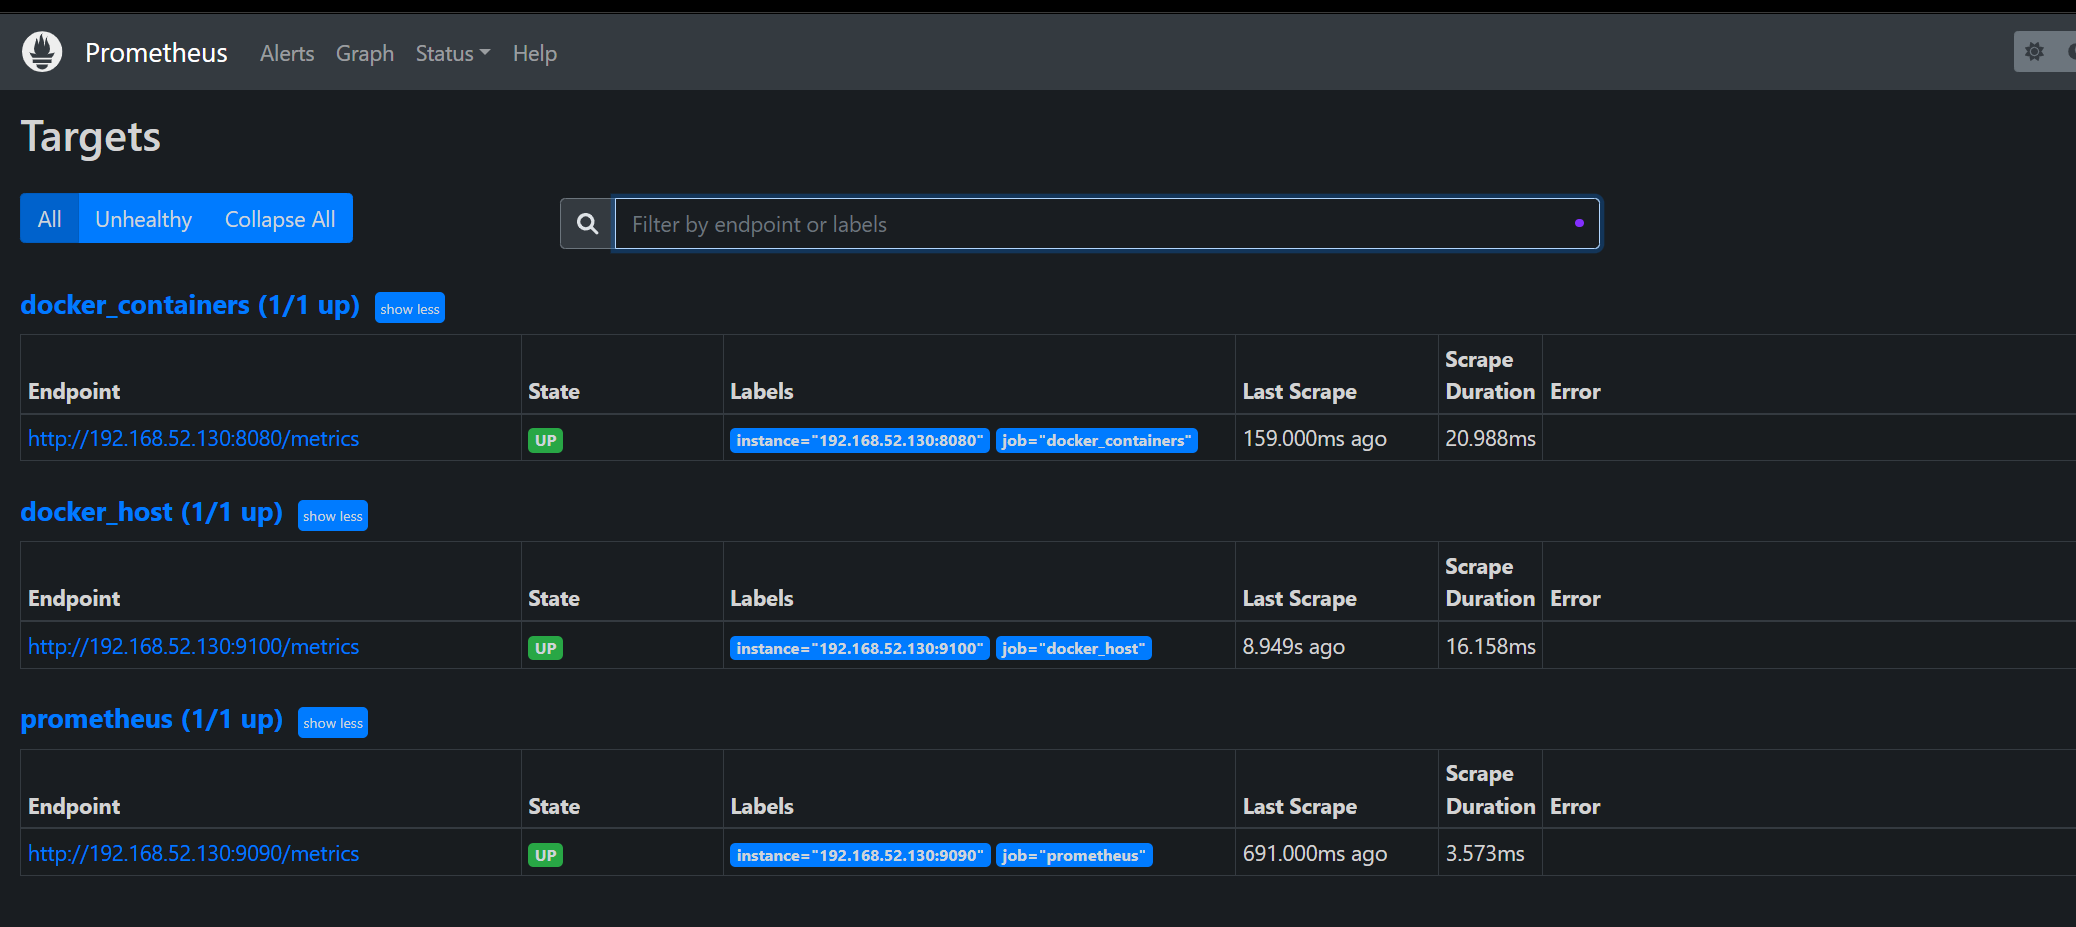Open the 192.168.52.130:8080/metrics endpoint link
The height and width of the screenshot is (927, 2076).
pyautogui.click(x=193, y=439)
